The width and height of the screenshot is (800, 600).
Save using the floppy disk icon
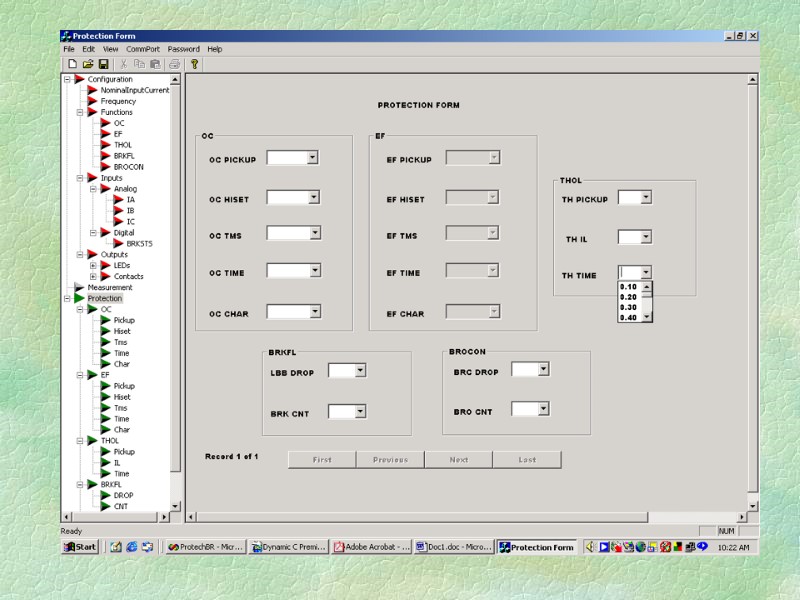tap(103, 64)
